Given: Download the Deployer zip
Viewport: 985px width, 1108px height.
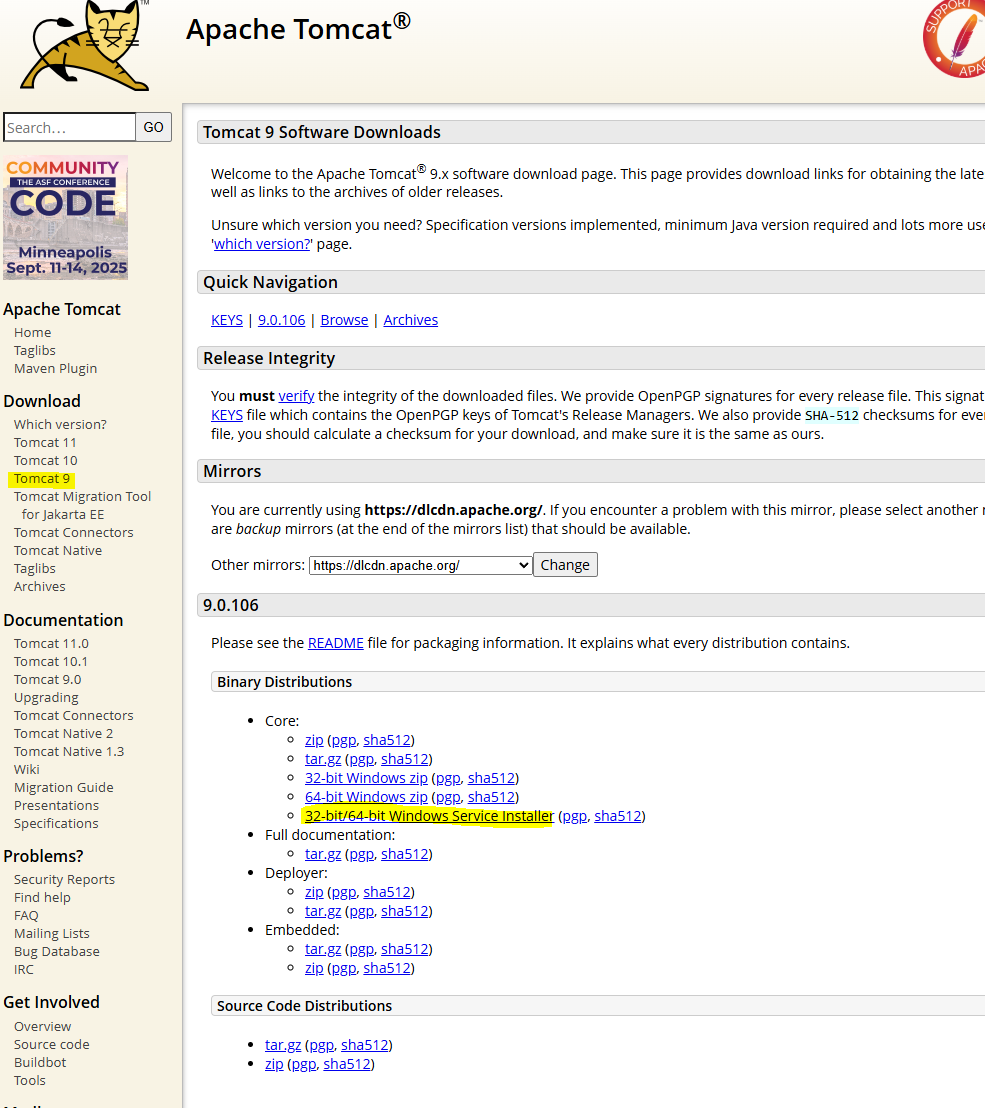Looking at the screenshot, I should coord(314,892).
